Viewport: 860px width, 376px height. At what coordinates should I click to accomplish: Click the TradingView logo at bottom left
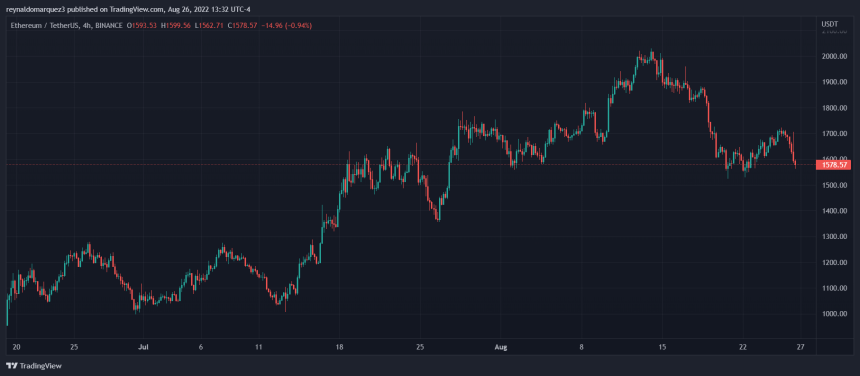tap(34, 366)
